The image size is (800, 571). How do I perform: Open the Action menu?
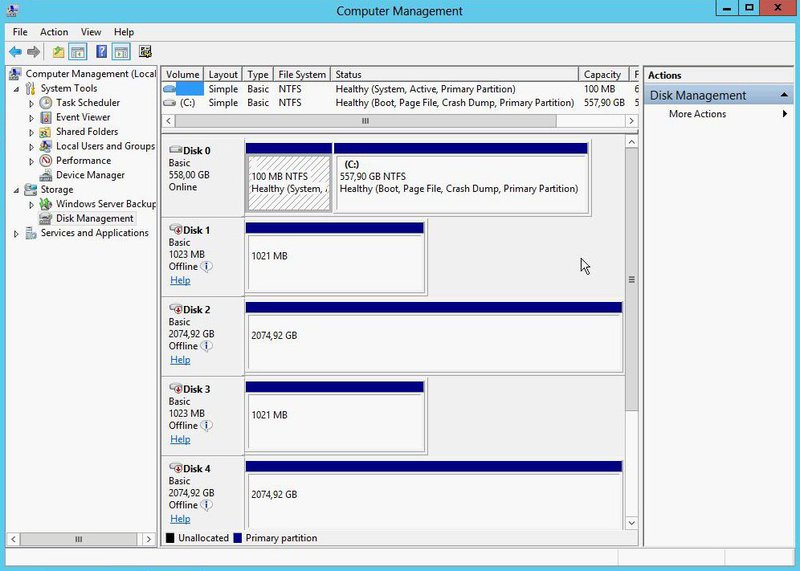tap(54, 32)
